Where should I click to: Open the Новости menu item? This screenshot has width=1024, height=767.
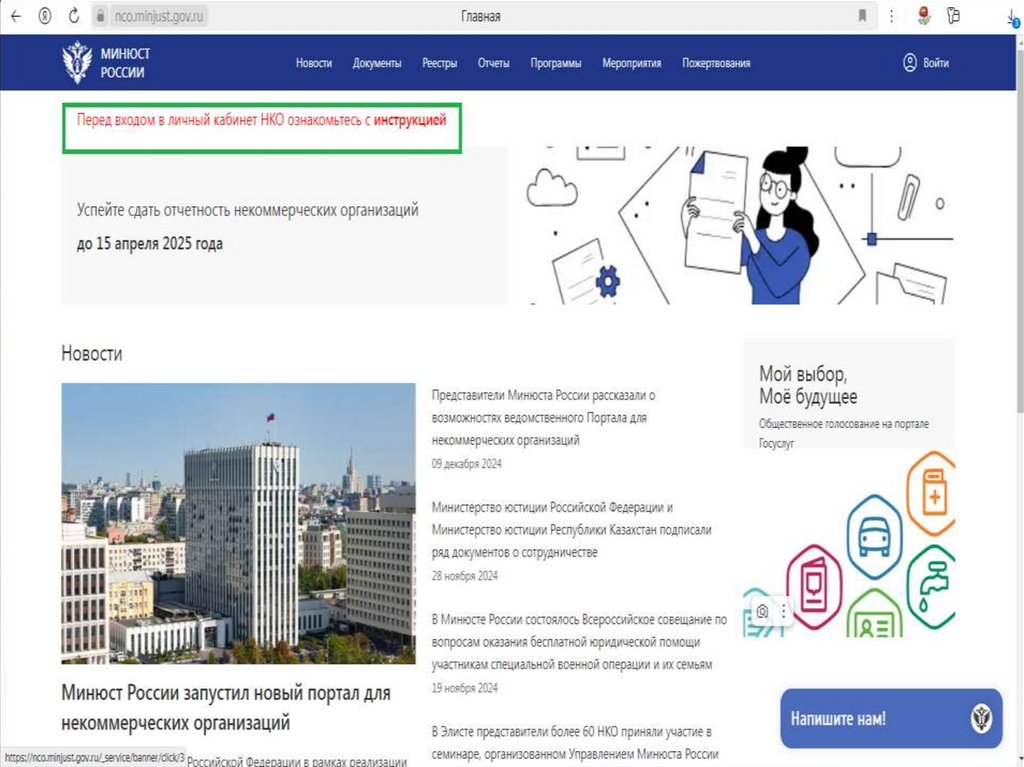tap(313, 63)
